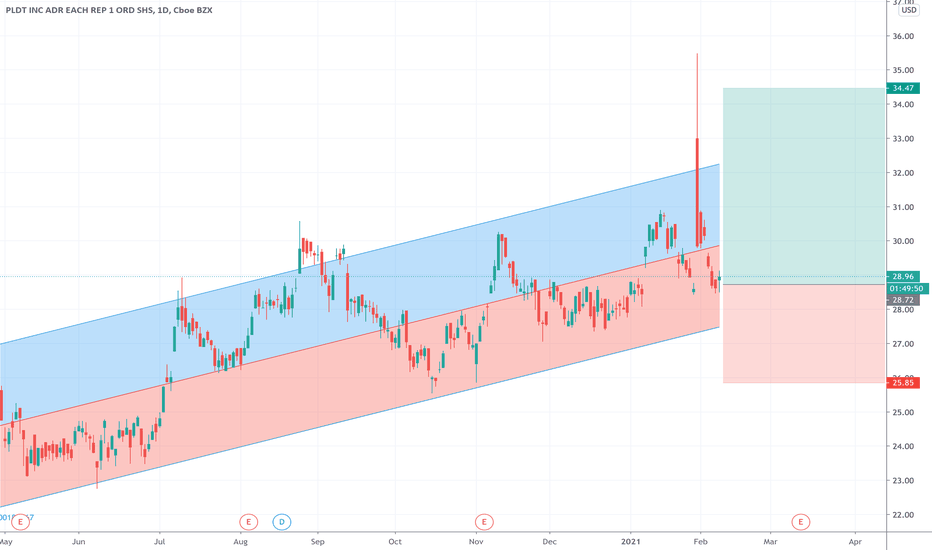The image size is (932, 550).
Task: Select the earnings E marker near Nov
Action: point(484,522)
